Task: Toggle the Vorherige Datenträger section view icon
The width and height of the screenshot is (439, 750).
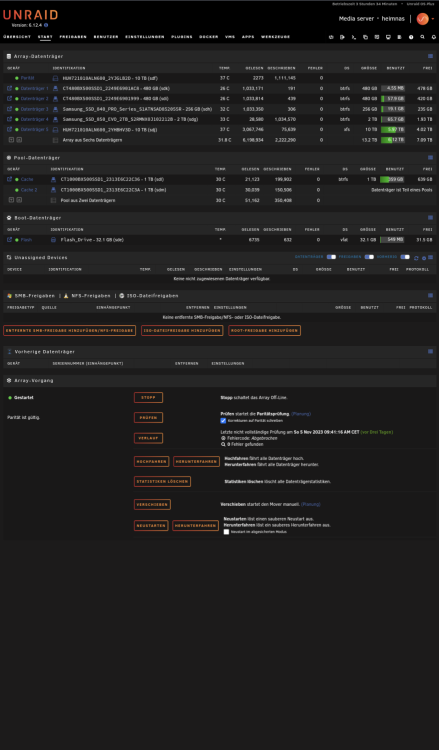Action: (x=430, y=352)
